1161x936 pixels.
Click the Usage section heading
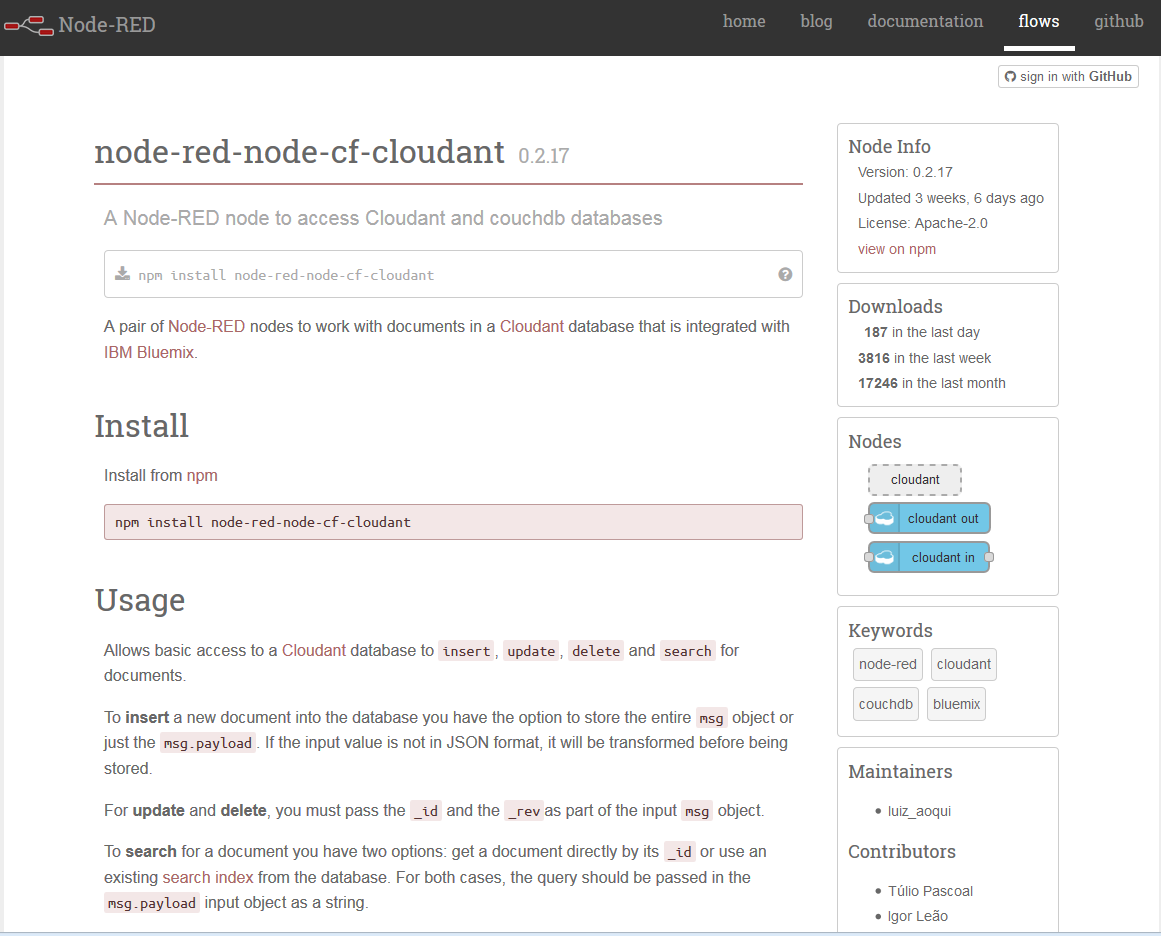click(140, 601)
